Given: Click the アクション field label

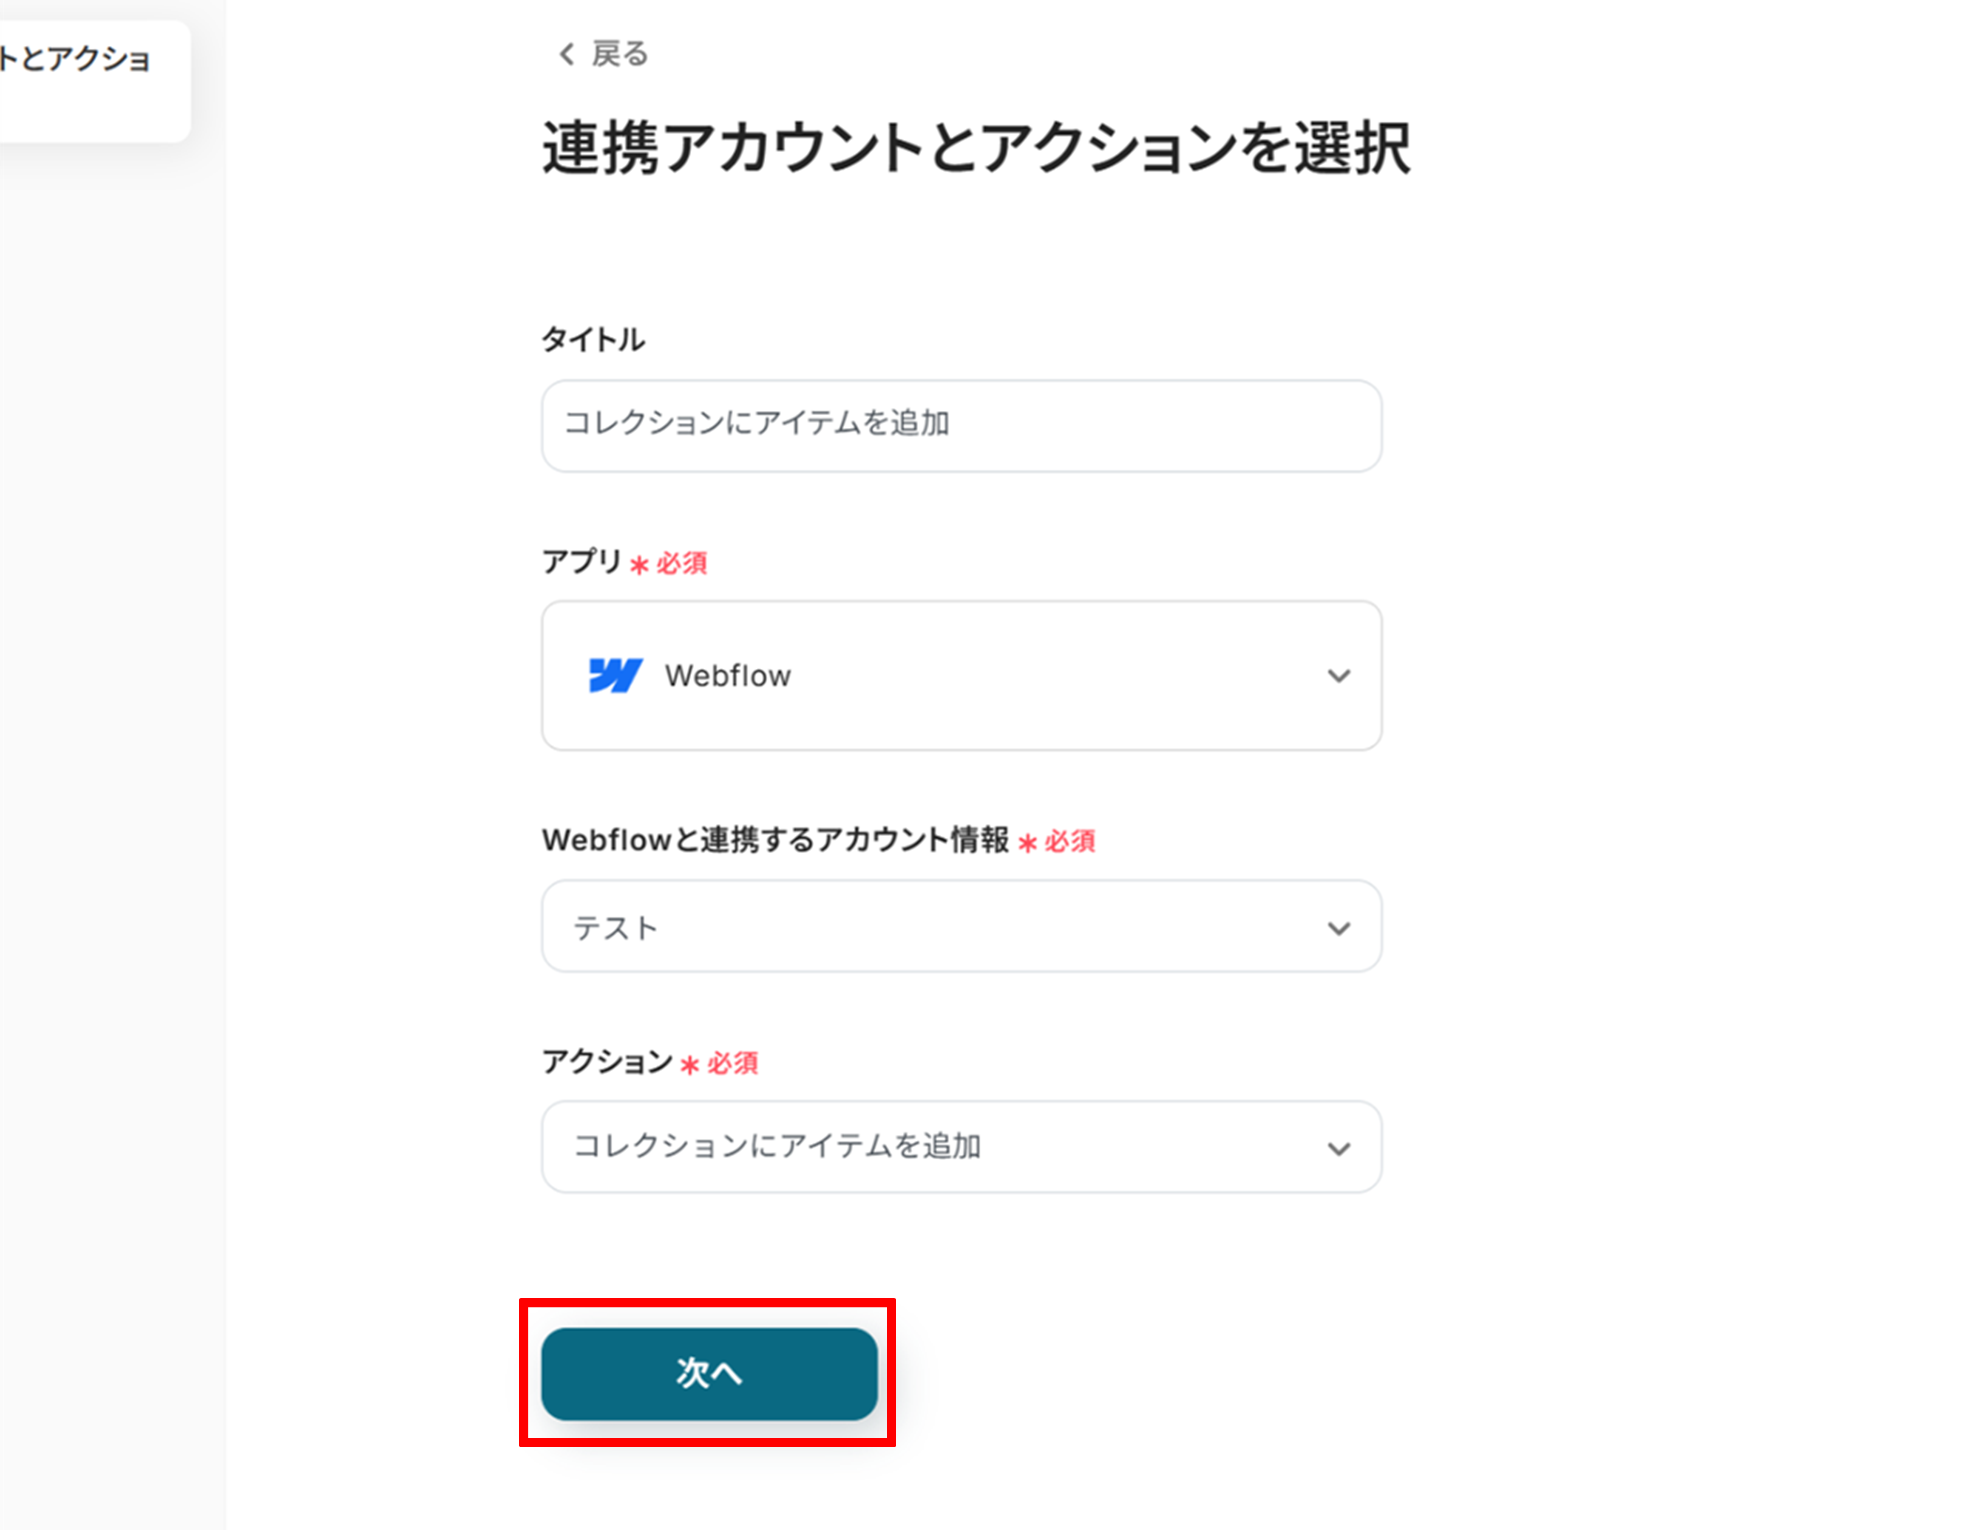Looking at the screenshot, I should click(x=606, y=1062).
